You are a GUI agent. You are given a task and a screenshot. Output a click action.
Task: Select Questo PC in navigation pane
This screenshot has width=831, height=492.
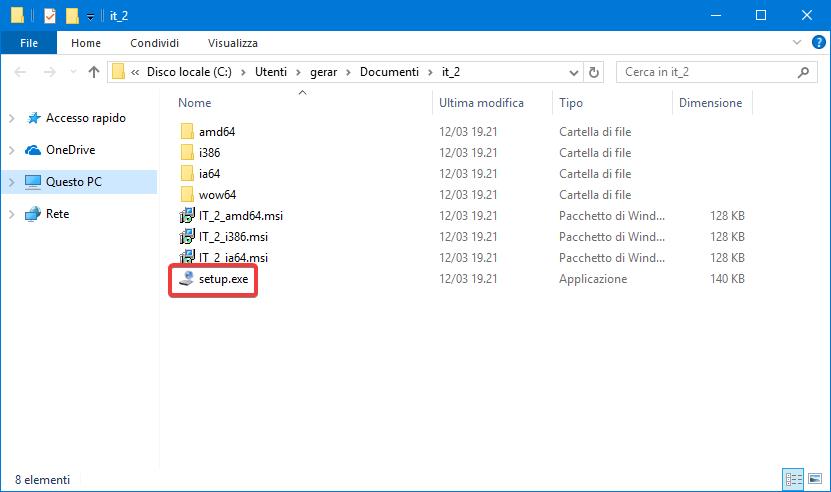[74, 181]
